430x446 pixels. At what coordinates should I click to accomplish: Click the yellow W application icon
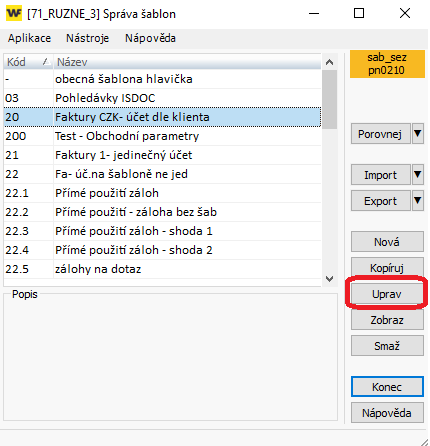14,13
